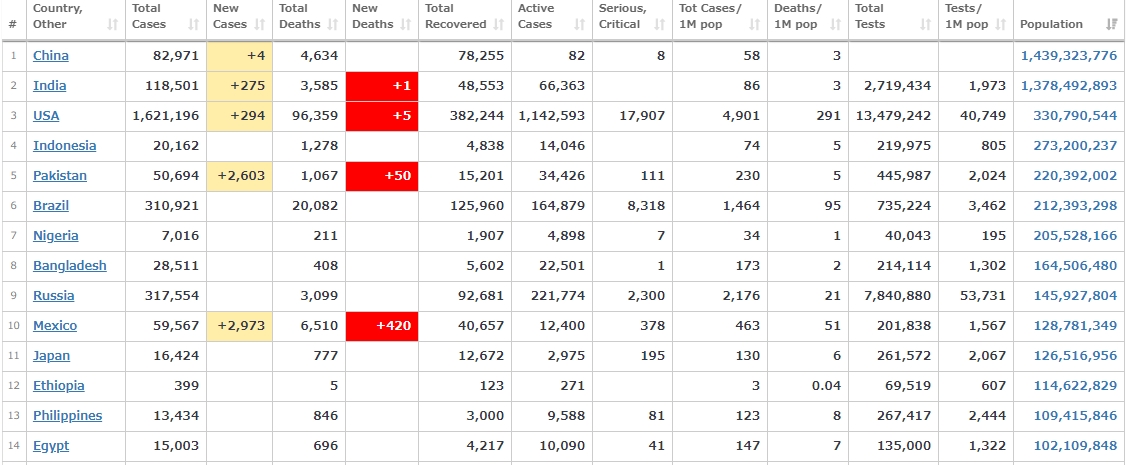1131x465 pixels.
Task: Click the Total Recovered column header
Action: (x=455, y=16)
